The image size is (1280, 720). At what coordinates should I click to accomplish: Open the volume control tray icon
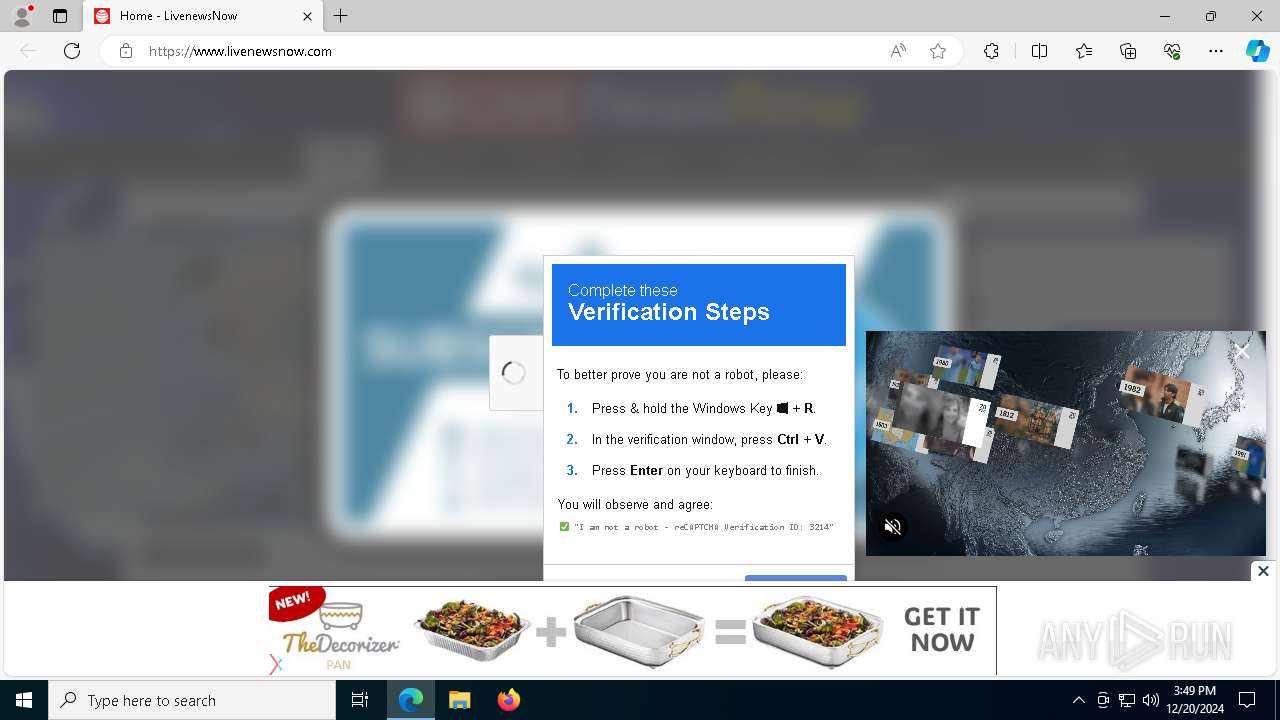(1150, 700)
